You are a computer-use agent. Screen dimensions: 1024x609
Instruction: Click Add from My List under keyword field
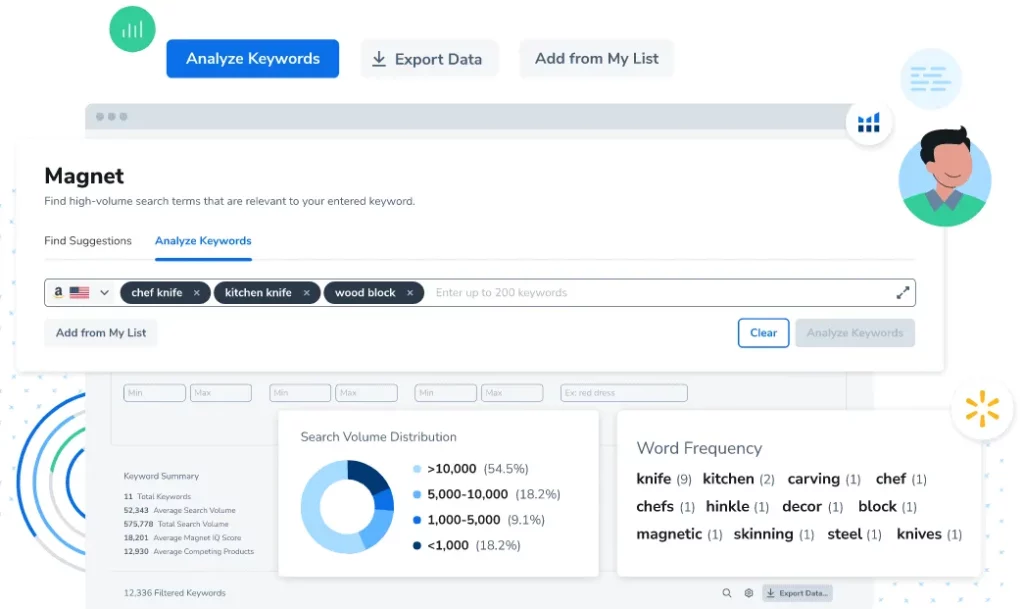point(101,333)
